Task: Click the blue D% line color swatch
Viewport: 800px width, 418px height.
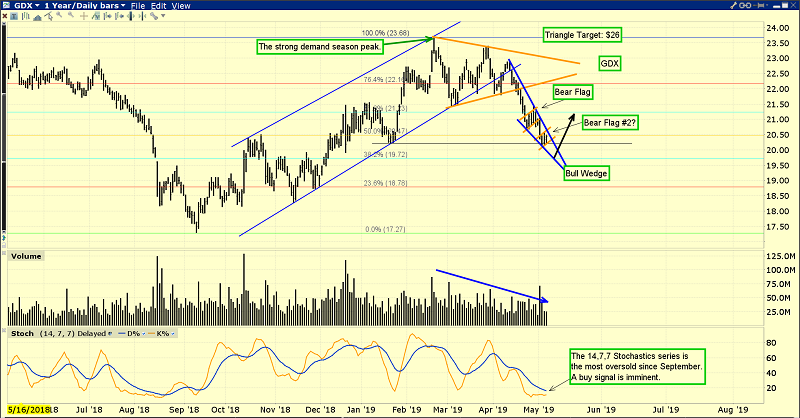Action: [x=121, y=333]
